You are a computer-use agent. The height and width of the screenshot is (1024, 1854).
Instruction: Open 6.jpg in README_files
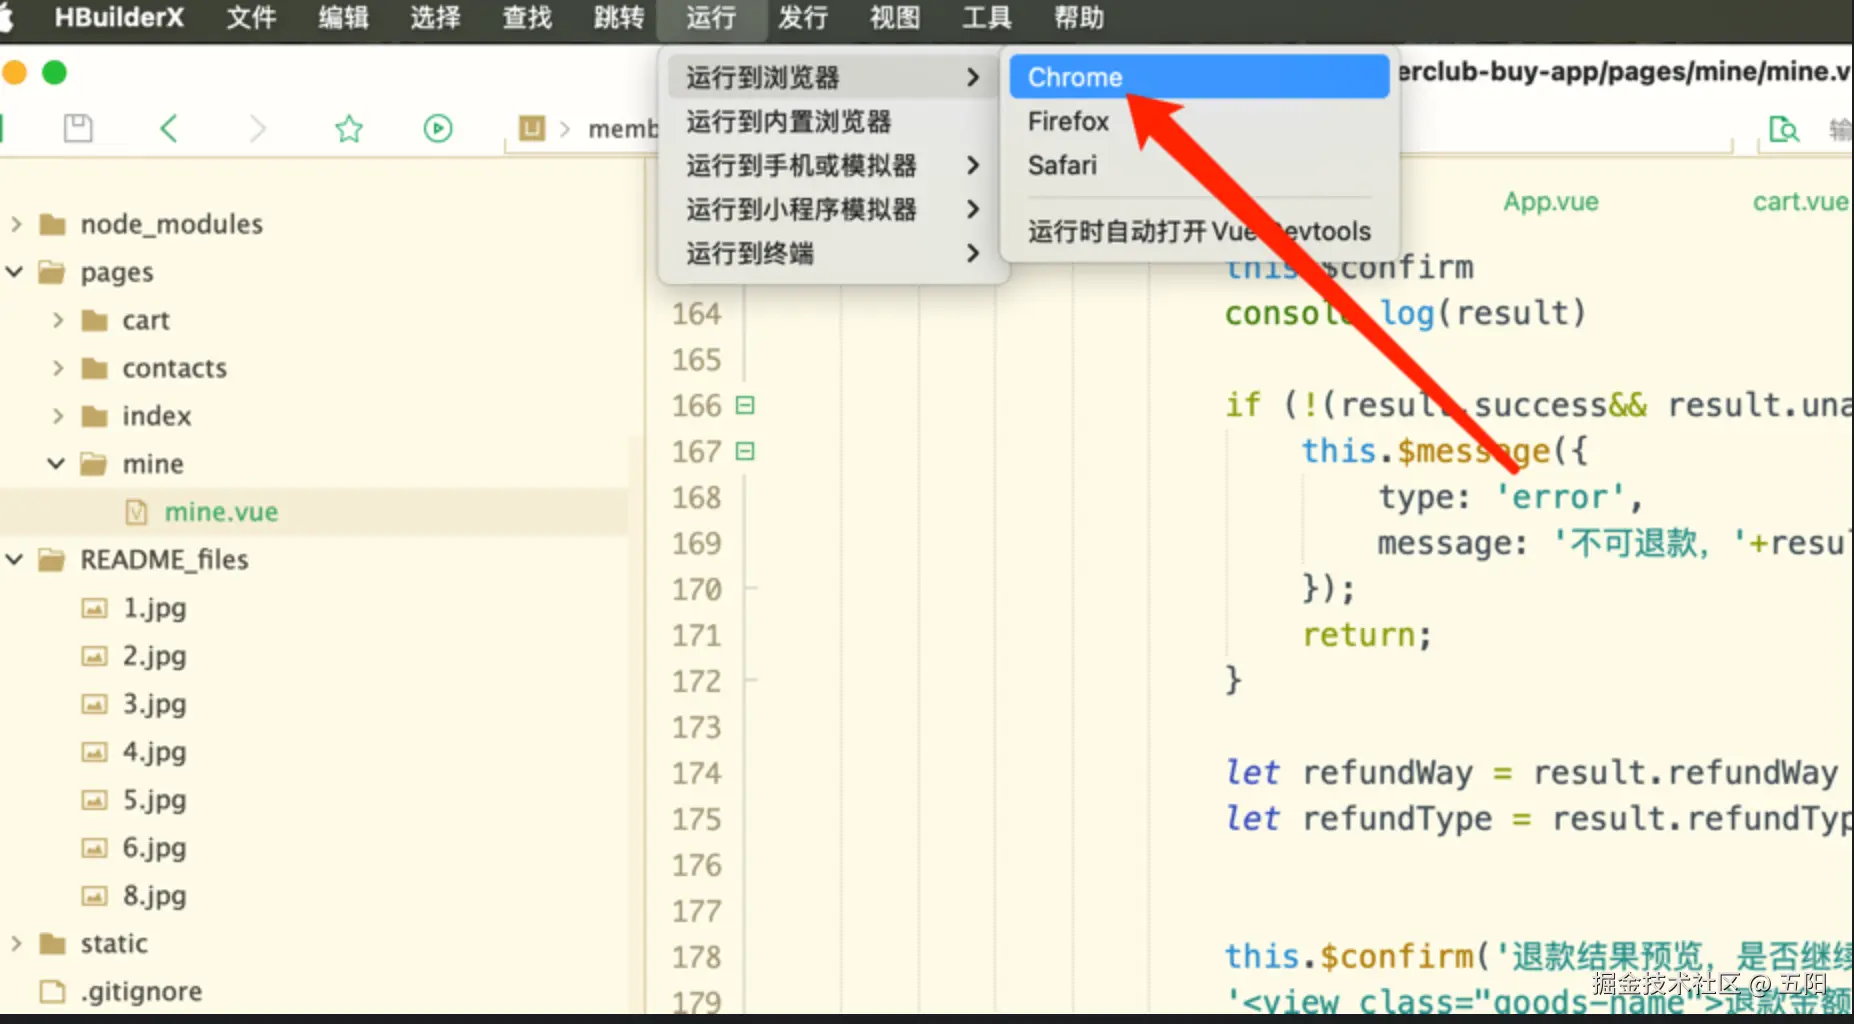(154, 848)
